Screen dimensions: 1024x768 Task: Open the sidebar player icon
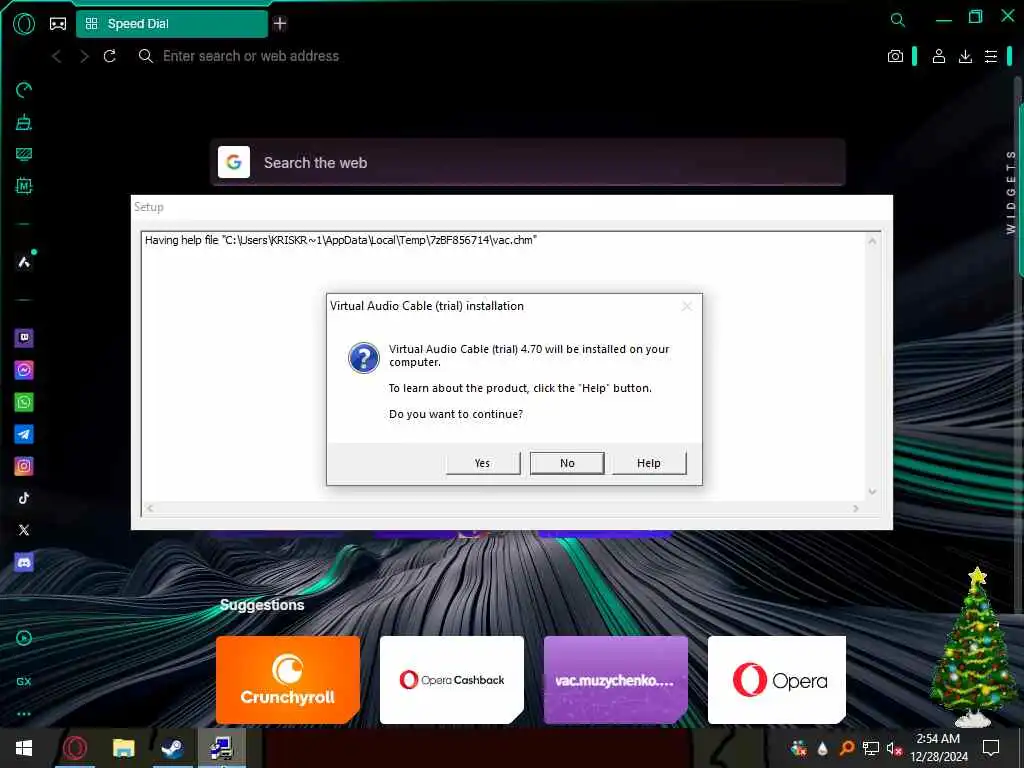[x=24, y=638]
